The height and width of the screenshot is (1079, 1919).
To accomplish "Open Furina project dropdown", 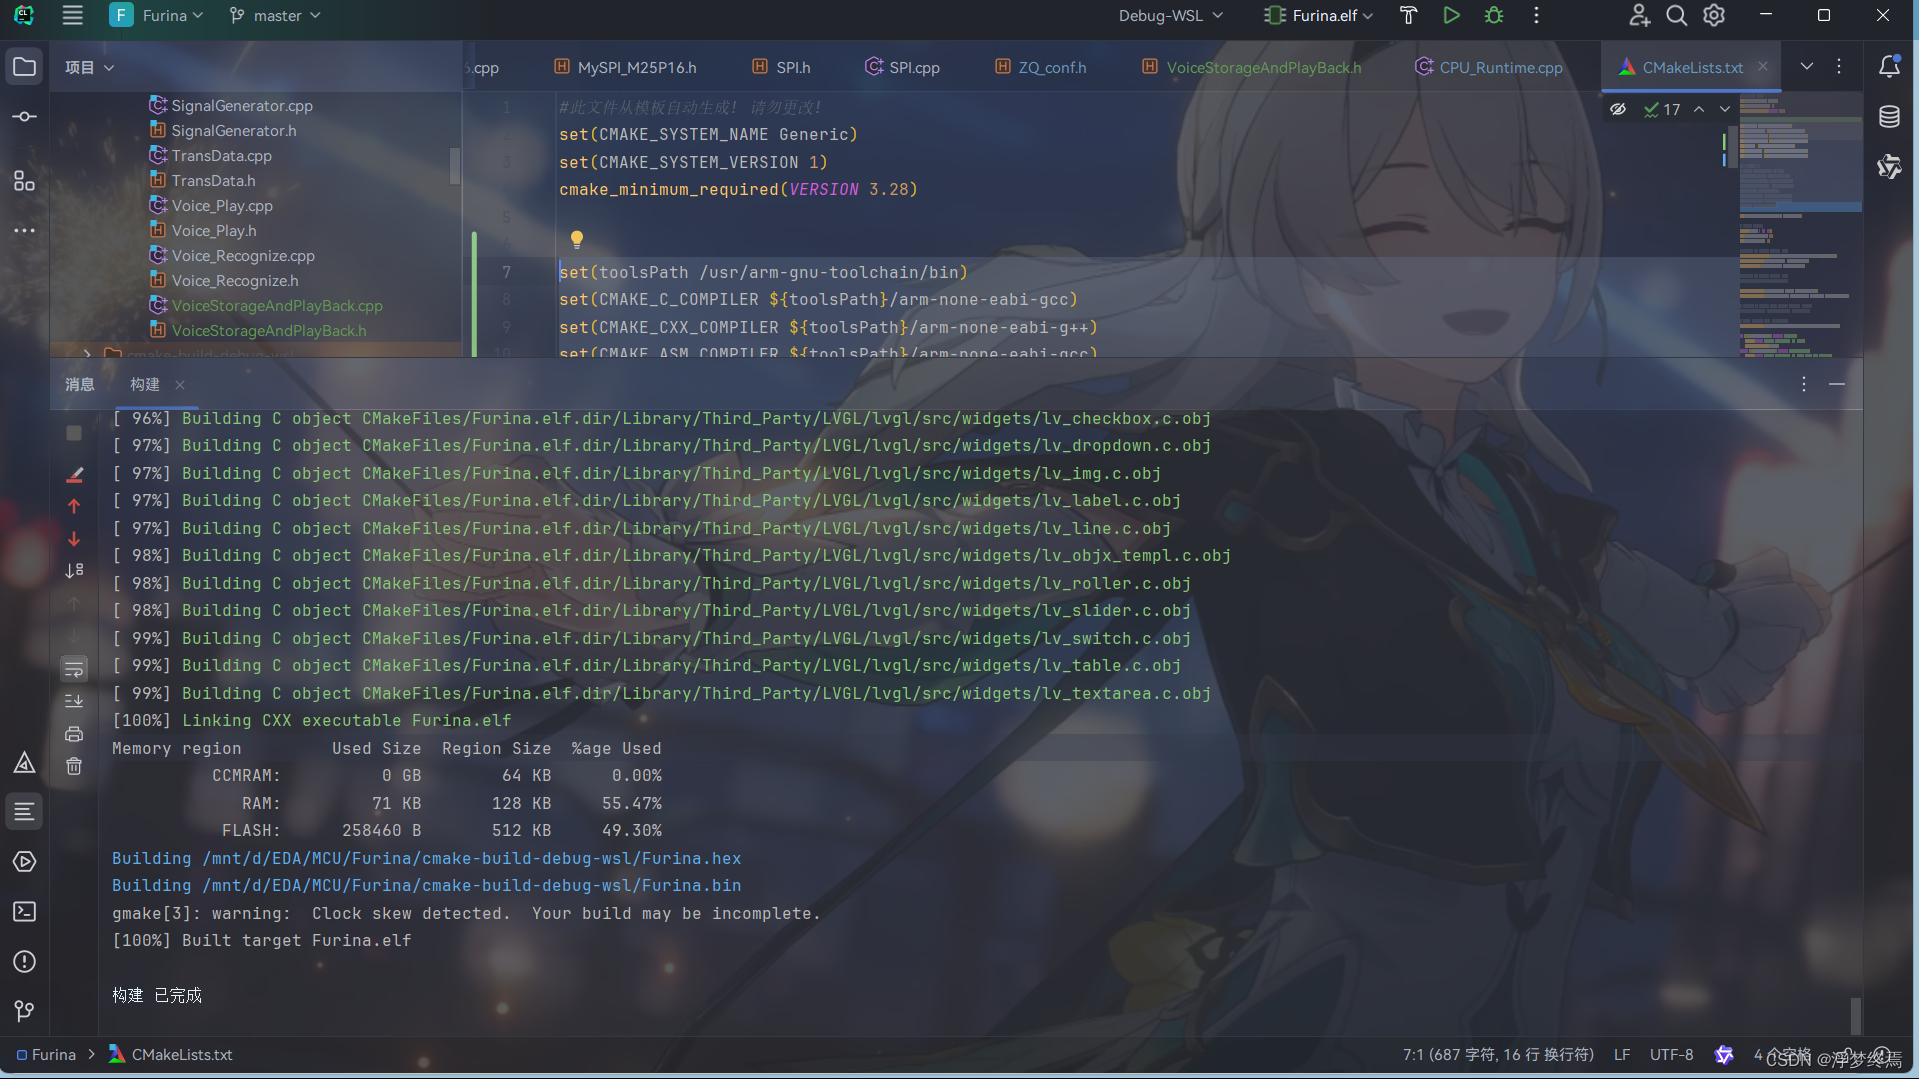I will pyautogui.click(x=157, y=15).
